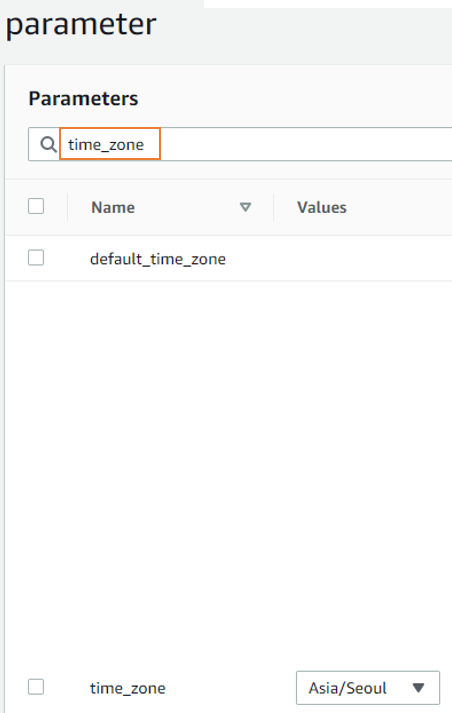Screen dimensions: 452x713
Task: Open the Asia/Seoul value dropdown
Action: [x=368, y=688]
